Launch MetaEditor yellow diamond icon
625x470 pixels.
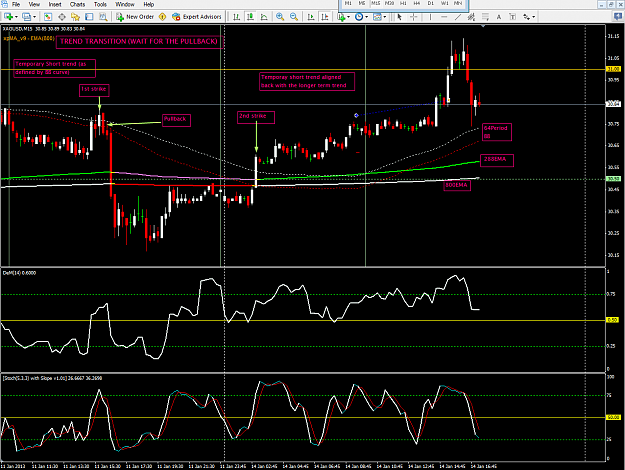pyautogui.click(x=162, y=17)
